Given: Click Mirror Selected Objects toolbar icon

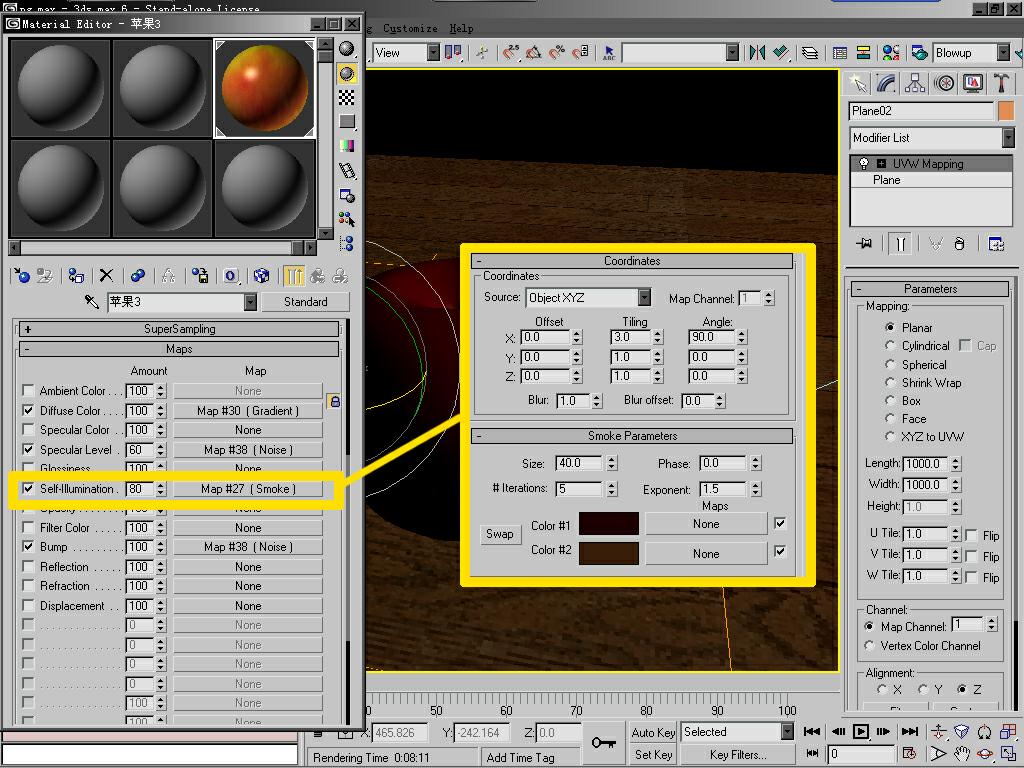Looking at the screenshot, I should pyautogui.click(x=757, y=52).
